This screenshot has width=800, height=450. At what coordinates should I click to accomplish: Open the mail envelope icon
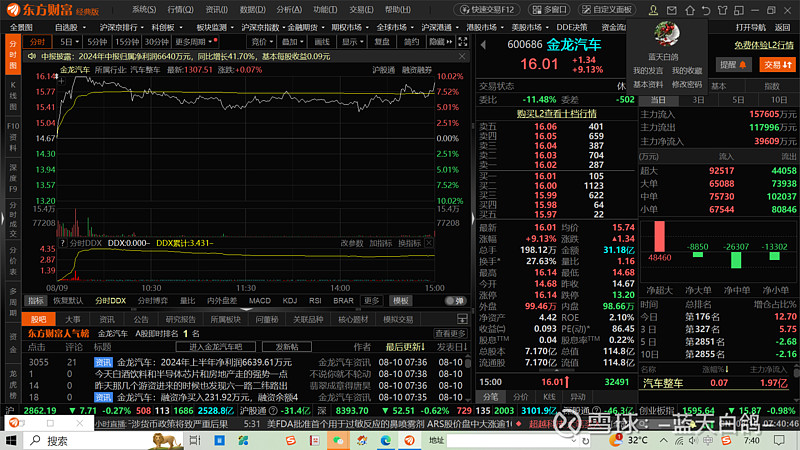(x=672, y=10)
